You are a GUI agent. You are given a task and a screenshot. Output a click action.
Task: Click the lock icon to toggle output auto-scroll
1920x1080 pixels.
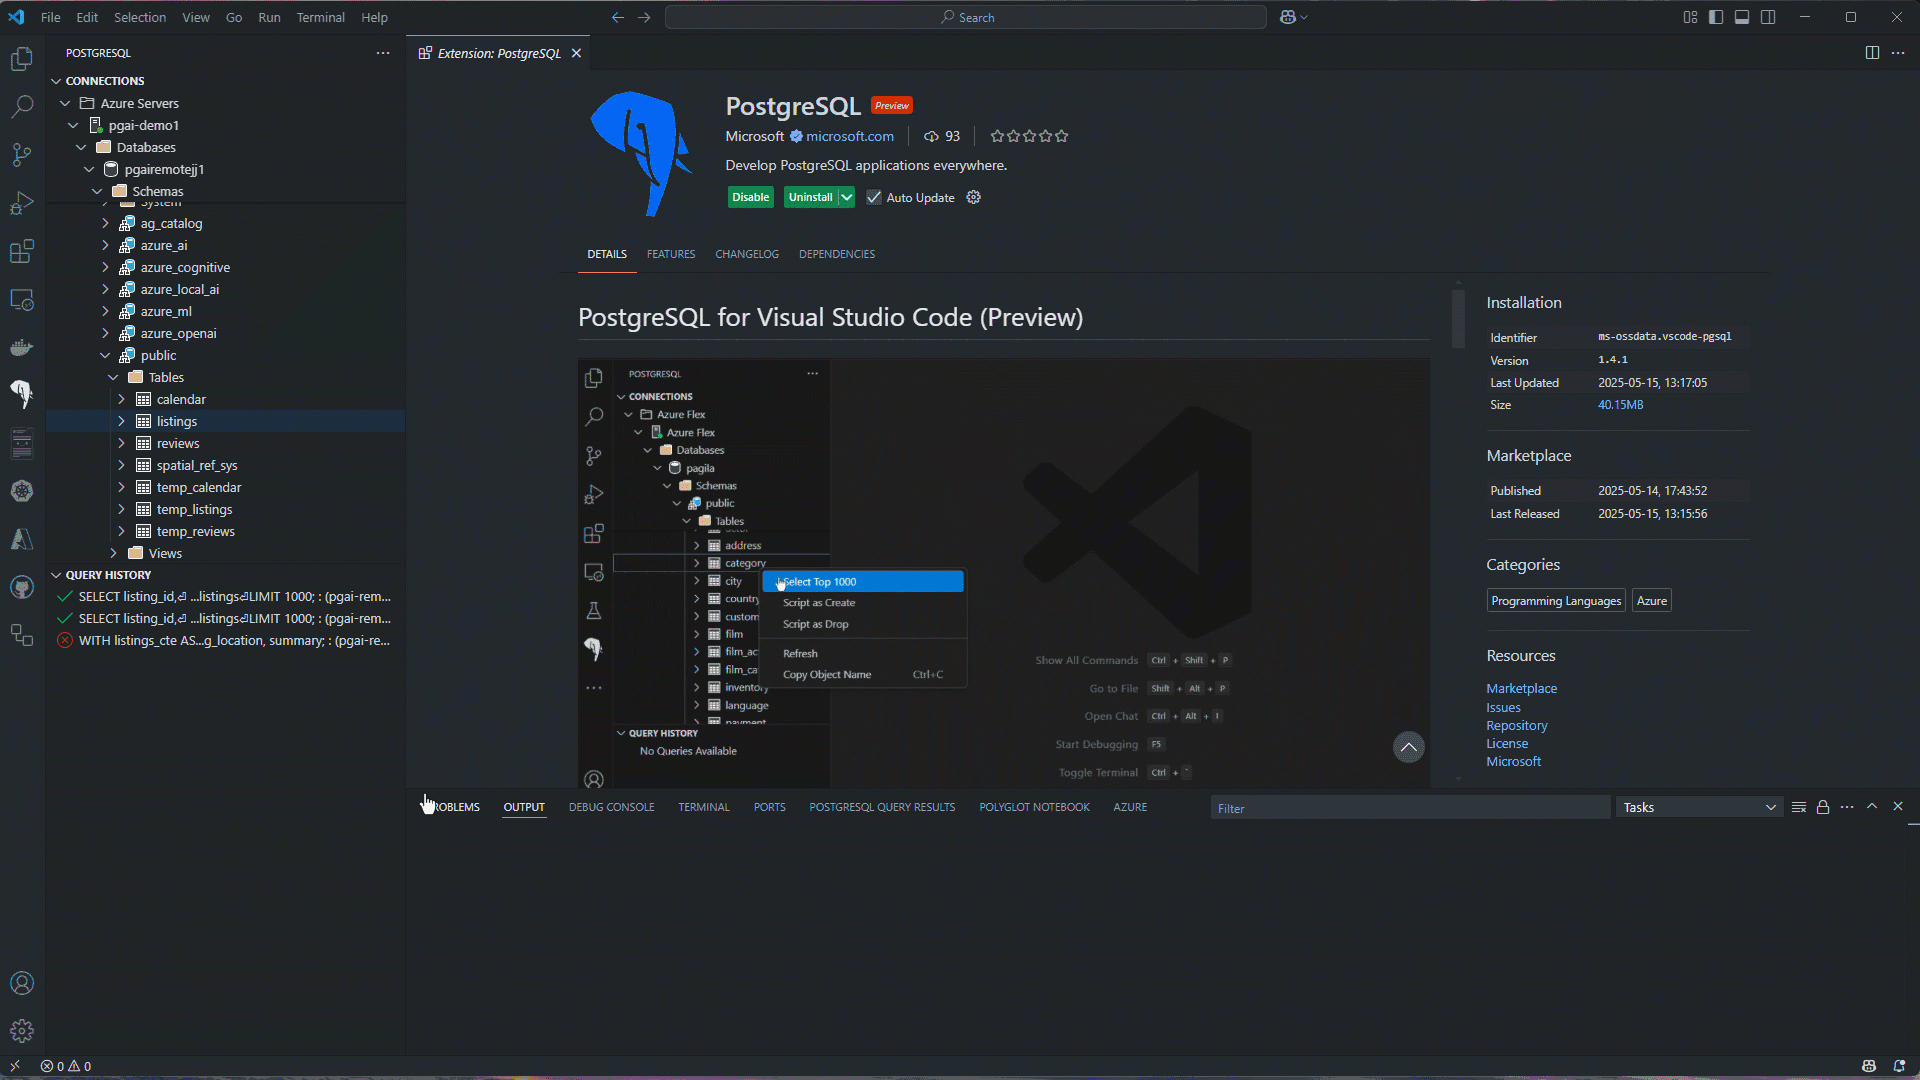click(1822, 807)
